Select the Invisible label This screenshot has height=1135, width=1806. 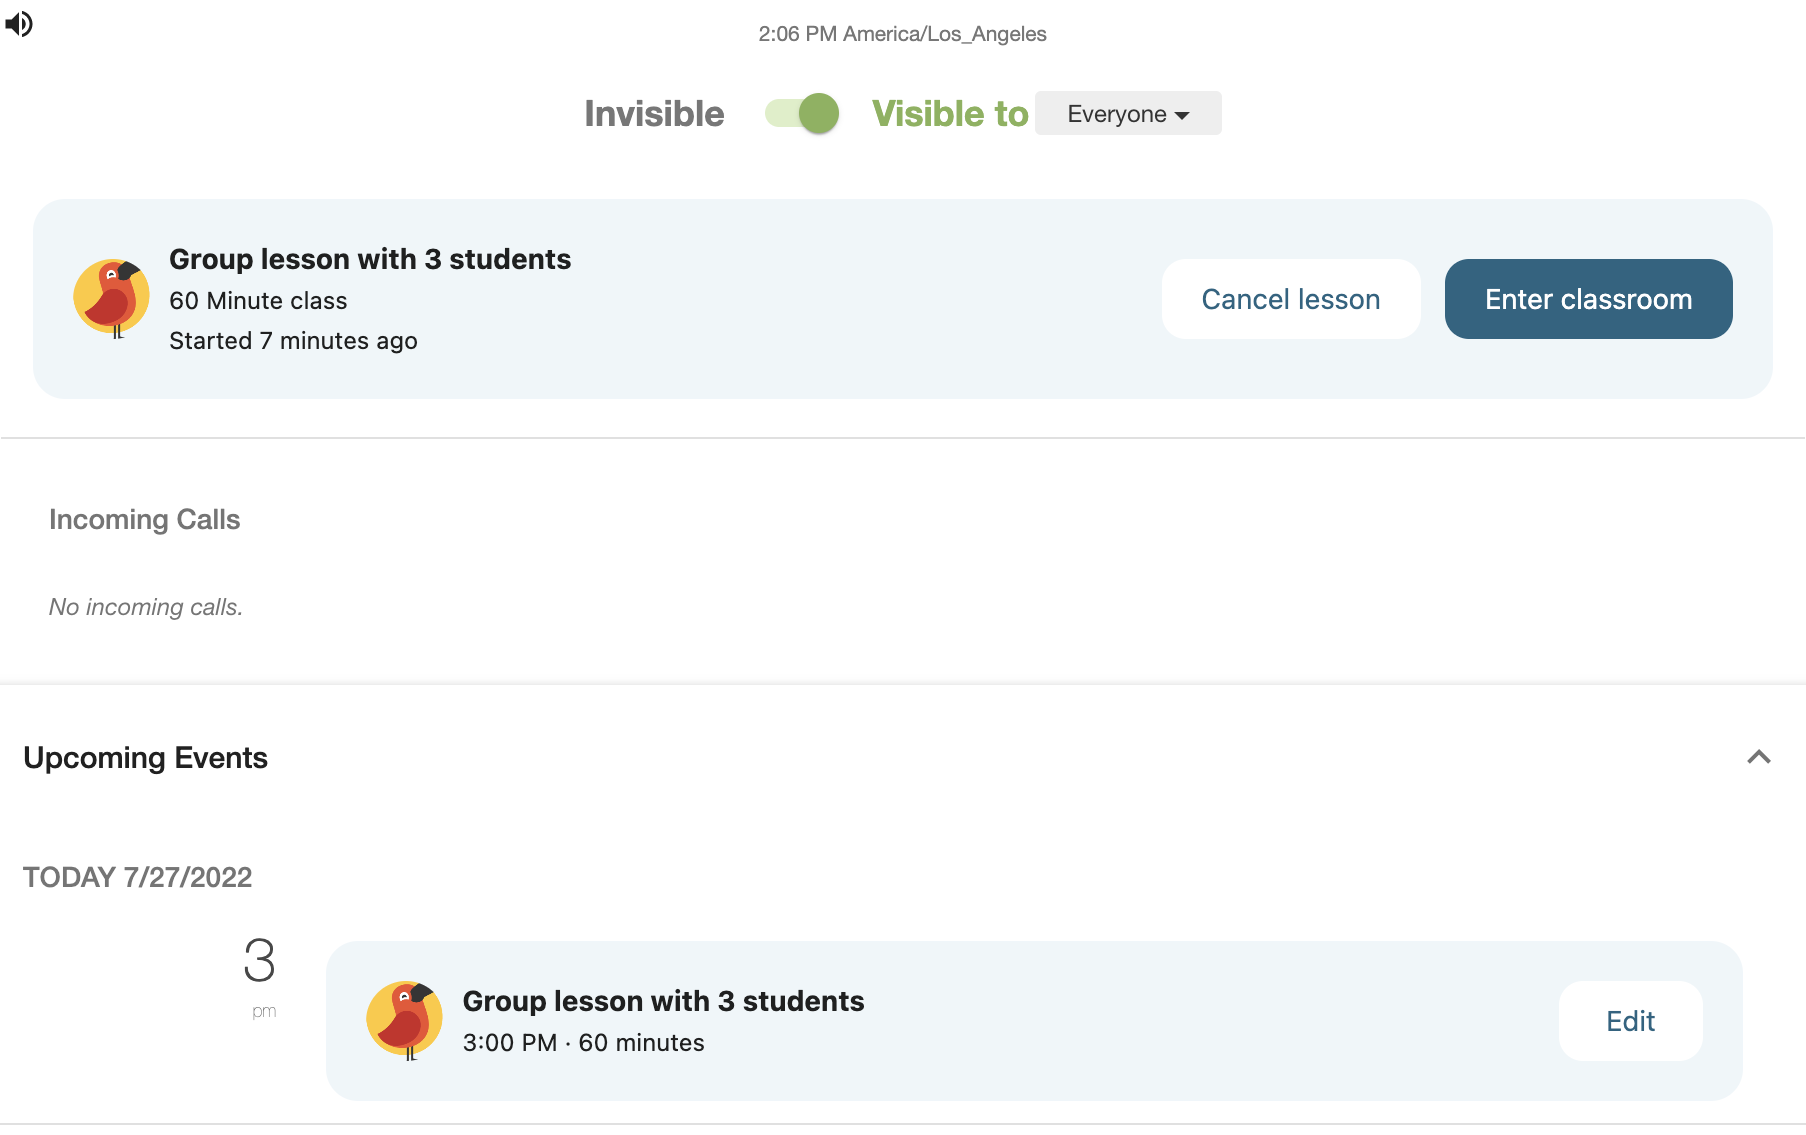coord(654,114)
